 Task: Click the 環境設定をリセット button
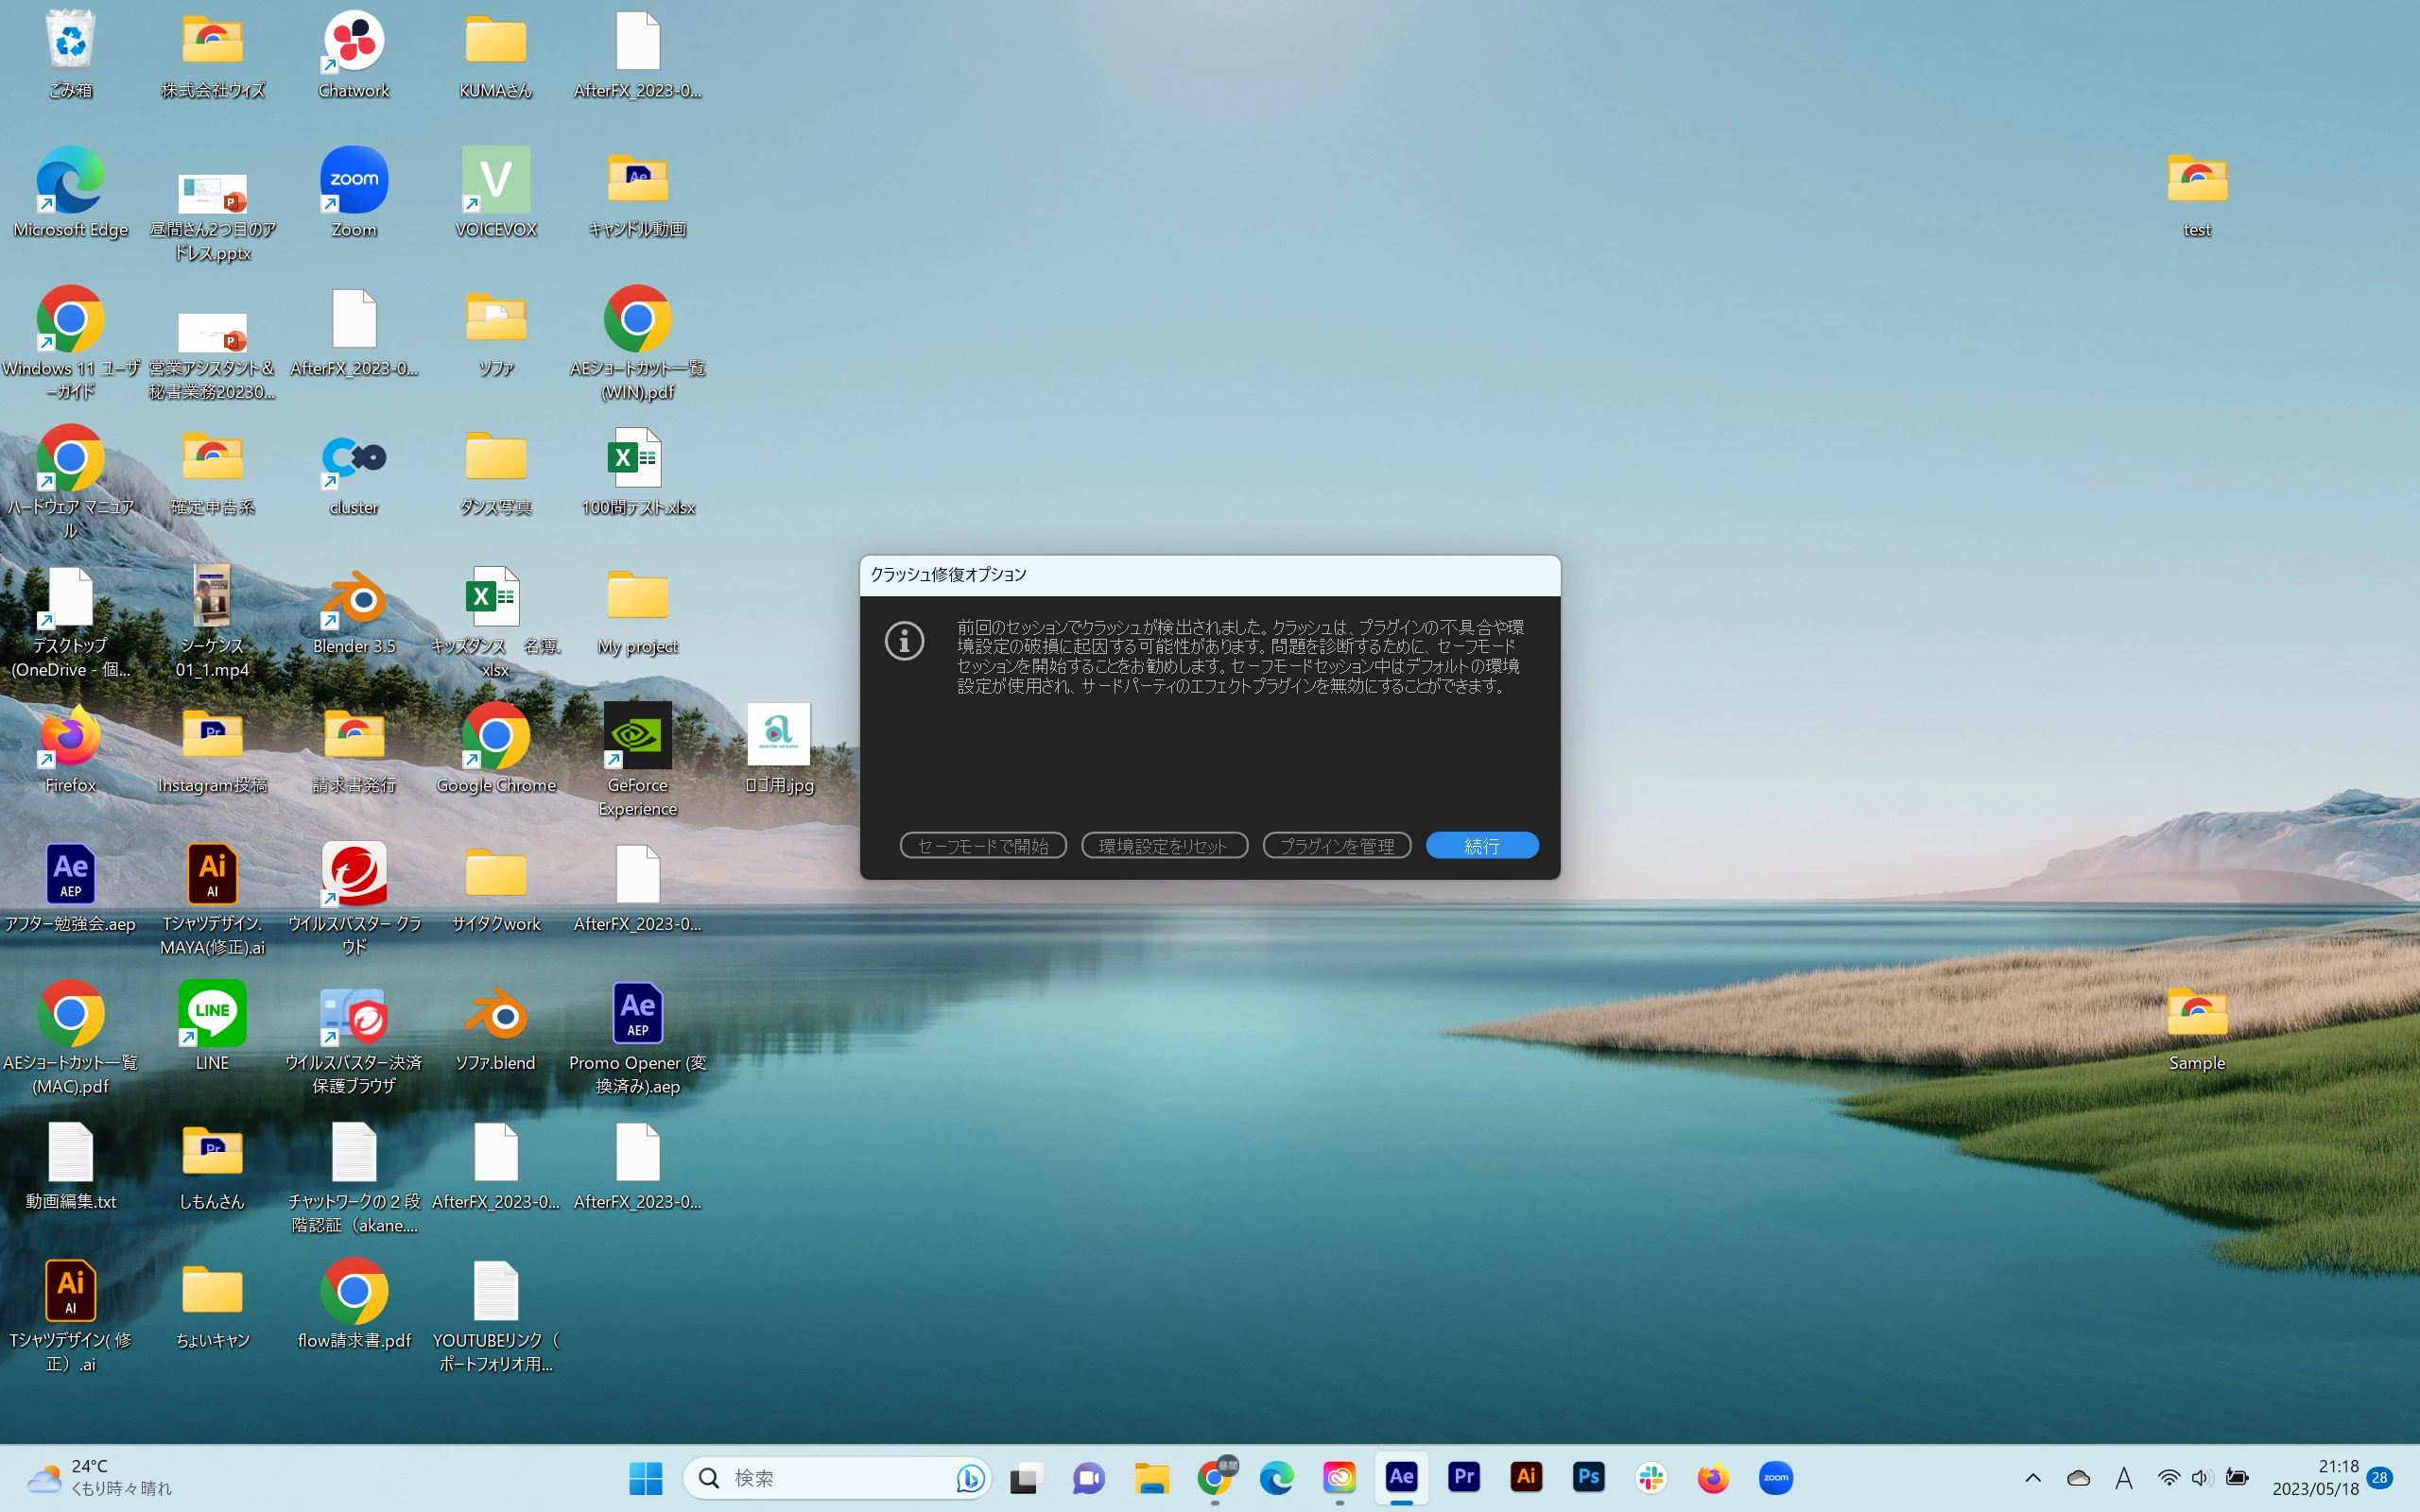(1163, 846)
